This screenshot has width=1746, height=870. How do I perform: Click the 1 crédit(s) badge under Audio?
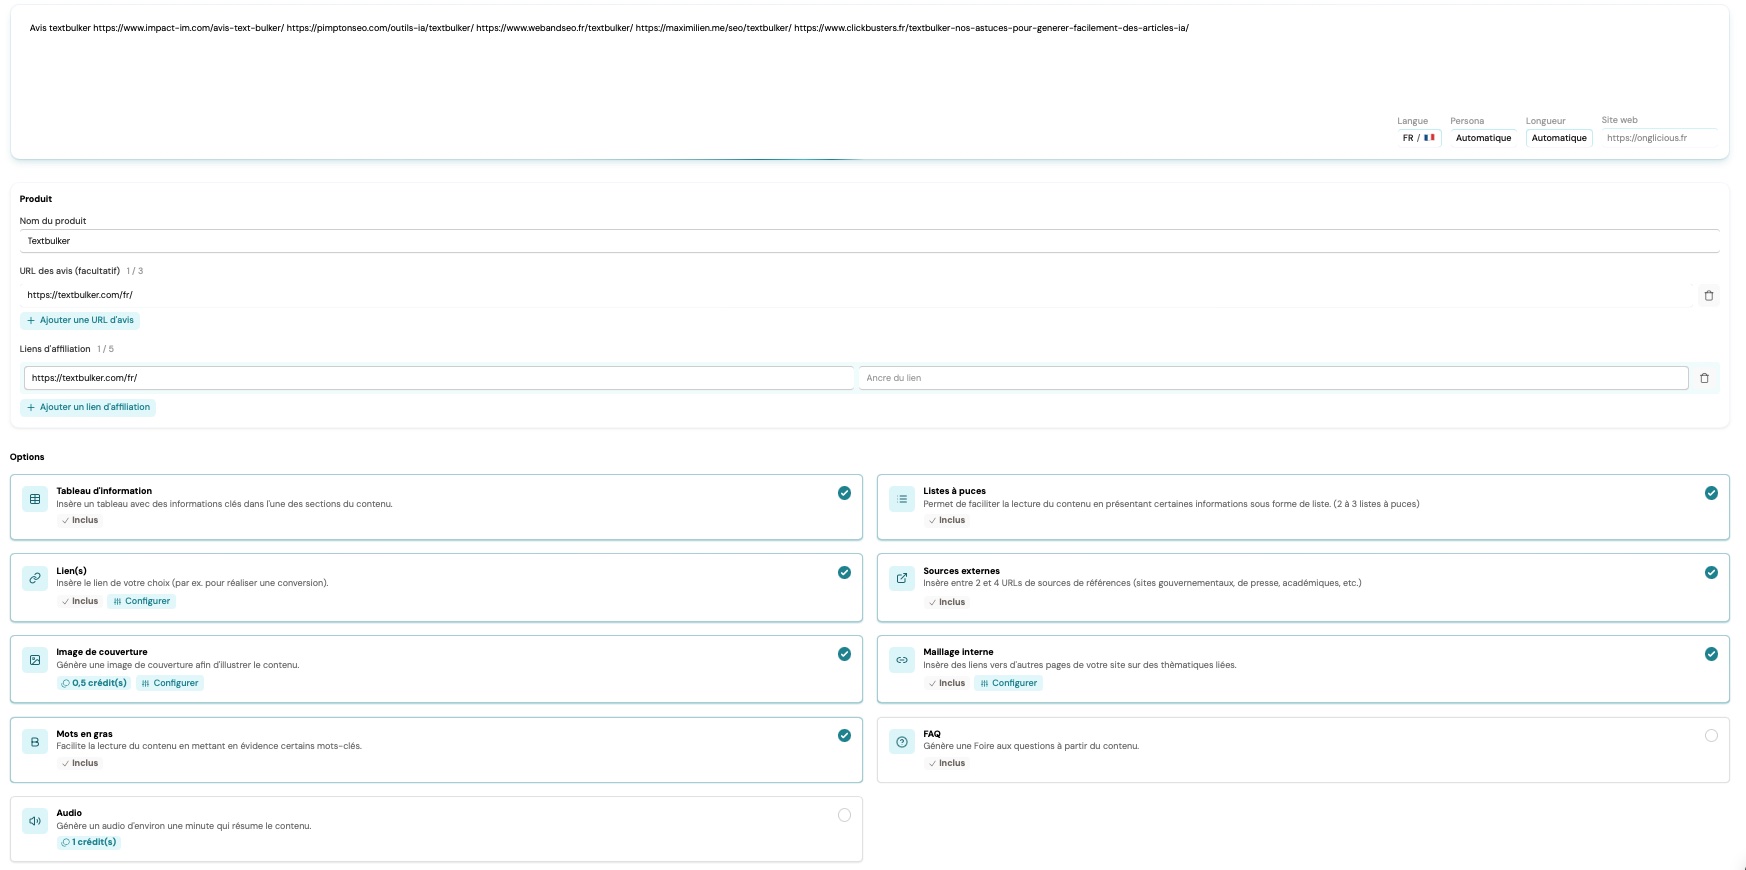coord(89,842)
